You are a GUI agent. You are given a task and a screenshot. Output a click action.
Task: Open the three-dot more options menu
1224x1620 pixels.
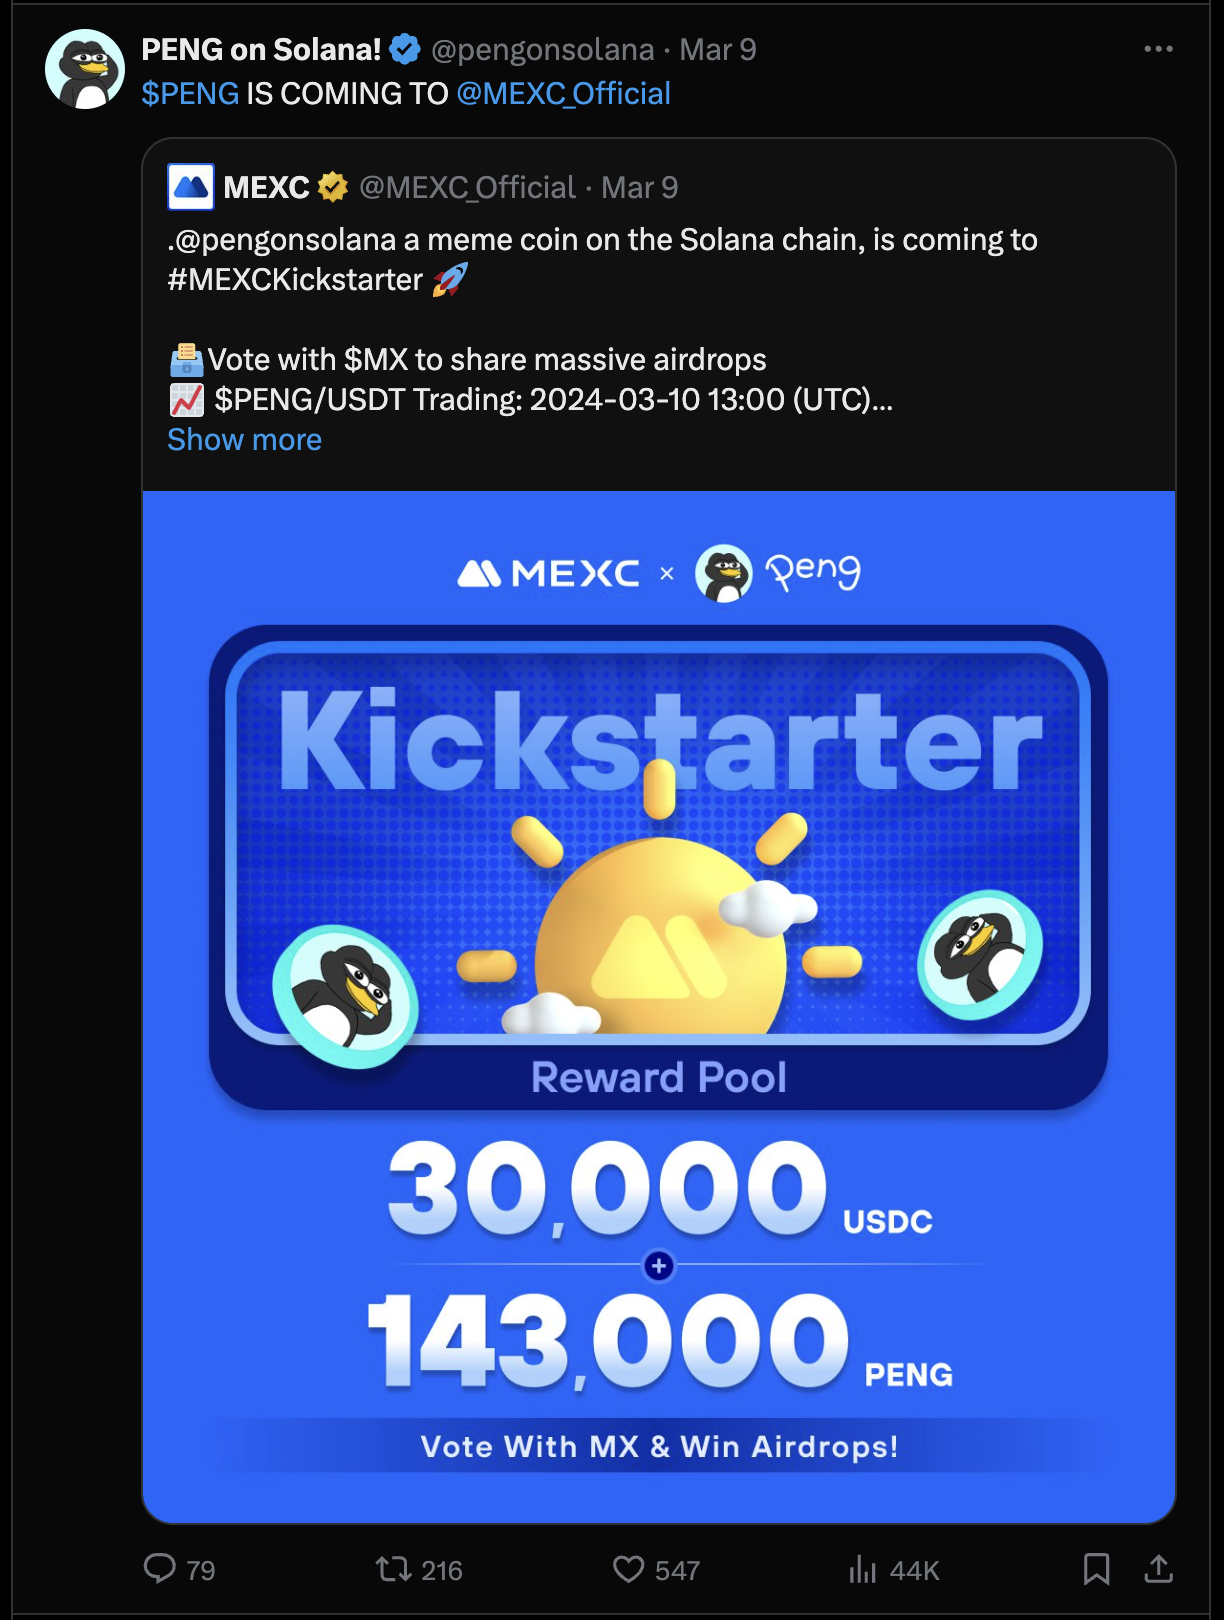(1158, 49)
